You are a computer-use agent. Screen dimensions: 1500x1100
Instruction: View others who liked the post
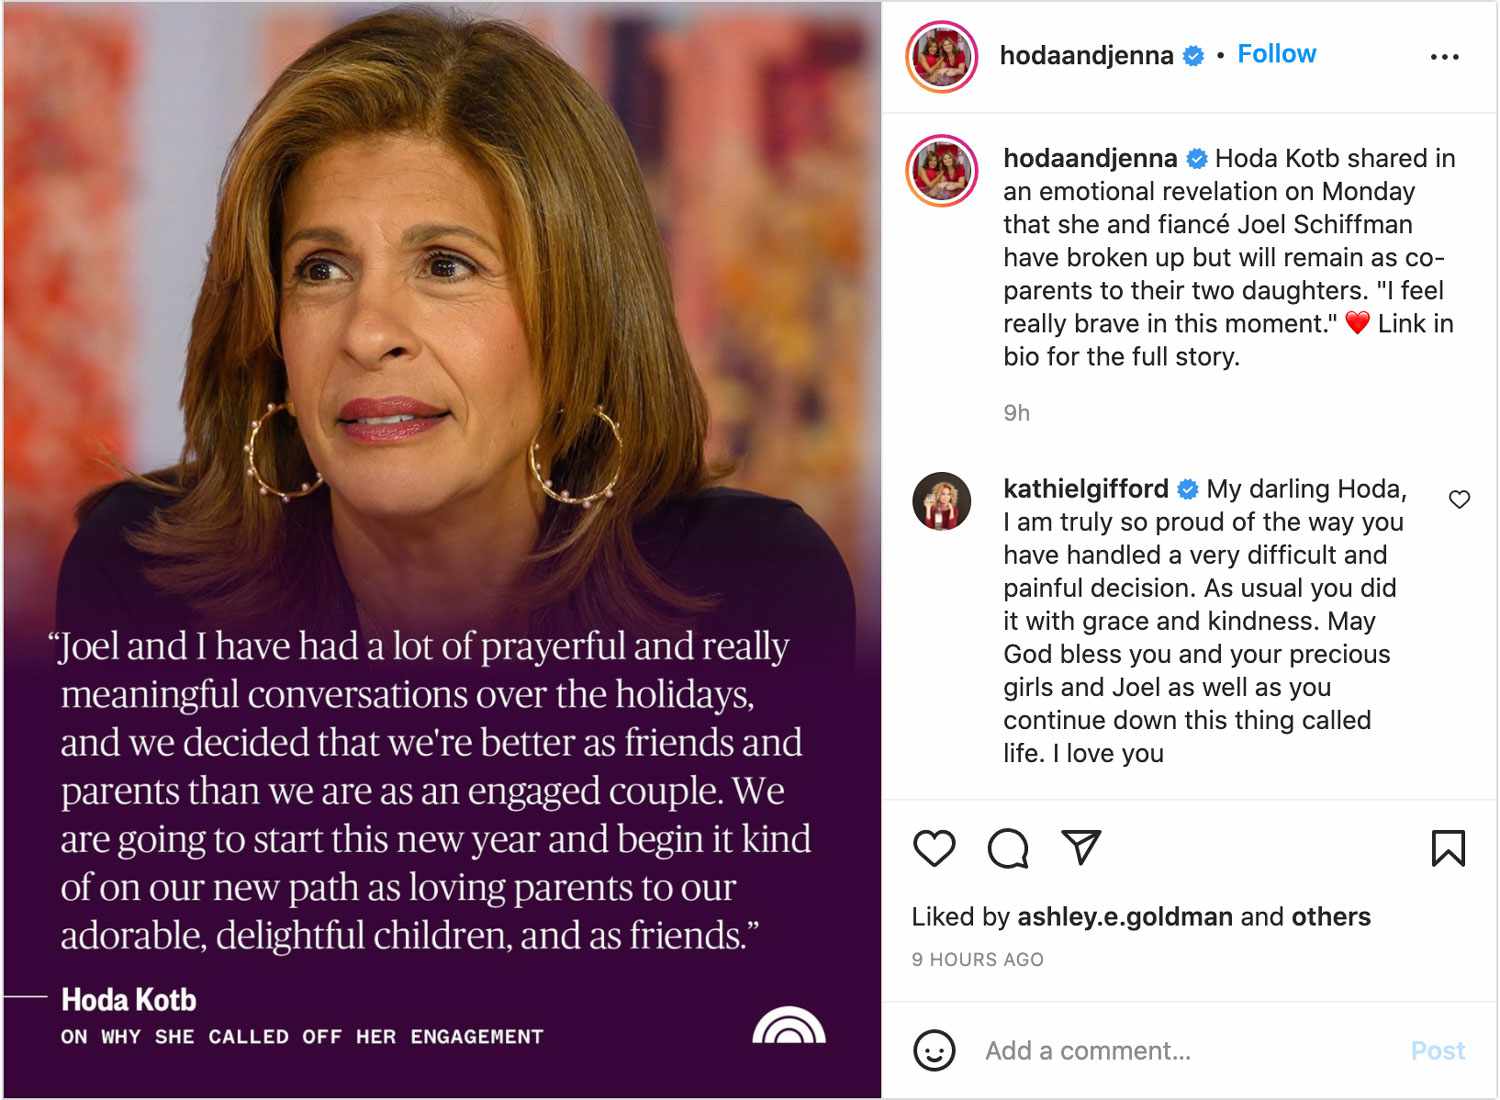[x=1330, y=917]
